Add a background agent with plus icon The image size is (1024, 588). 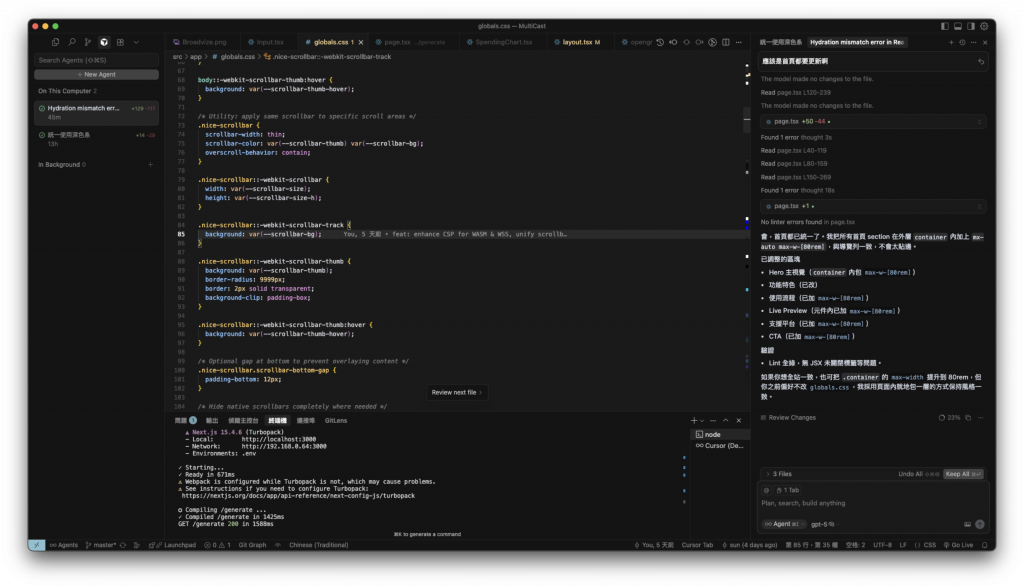[150, 165]
